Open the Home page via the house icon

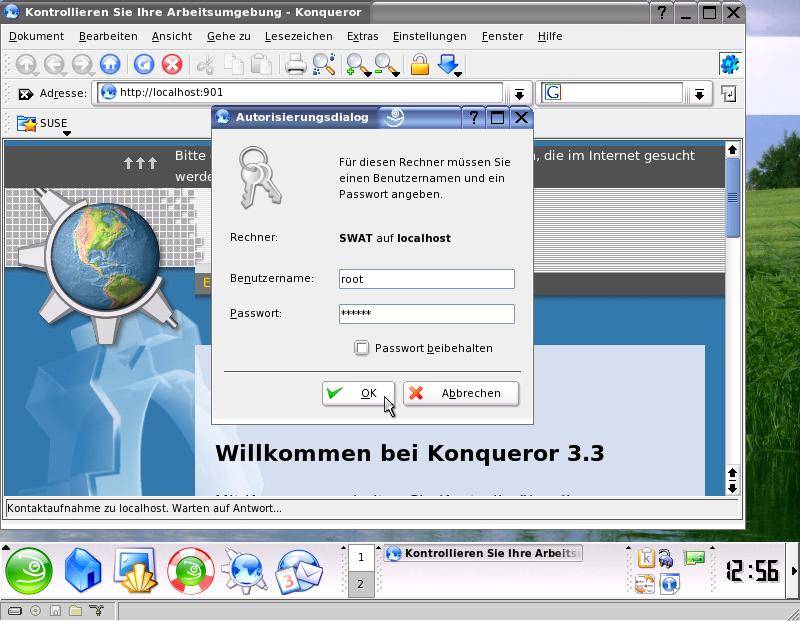point(110,64)
